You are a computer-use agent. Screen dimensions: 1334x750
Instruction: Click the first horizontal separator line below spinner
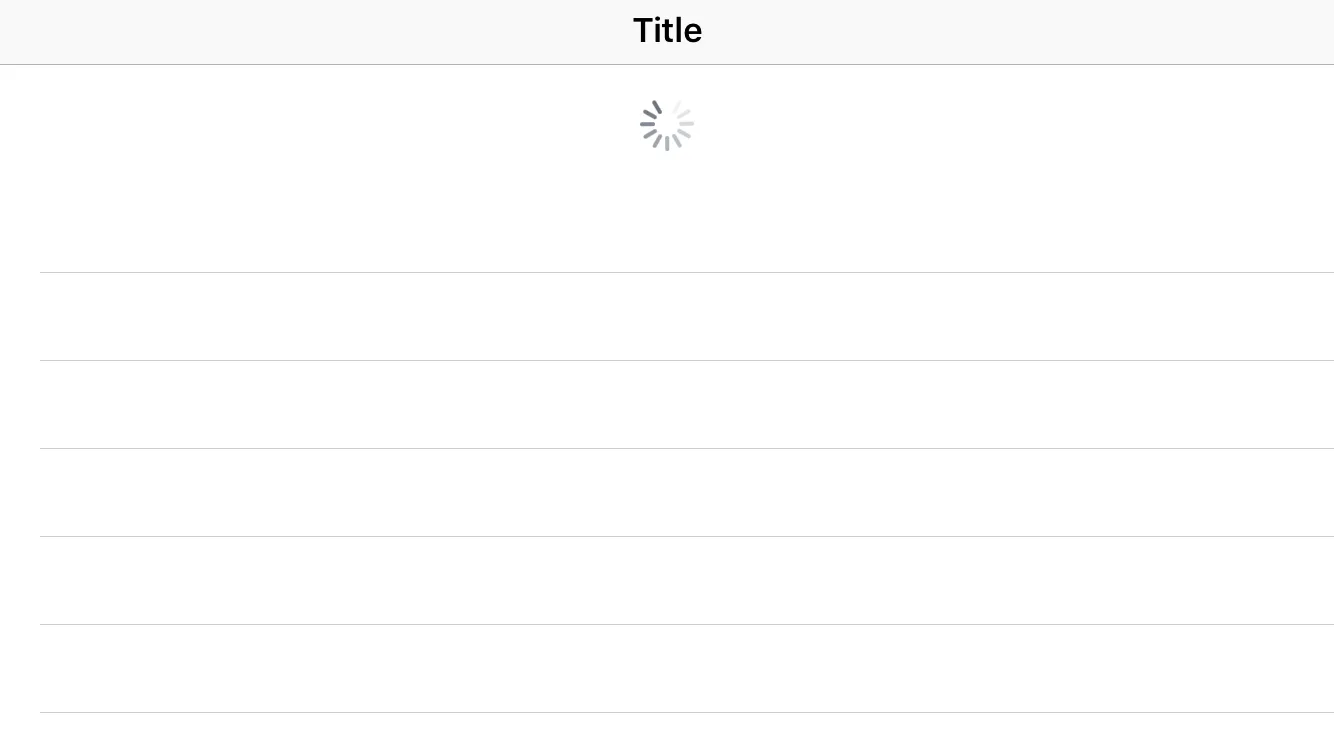coord(667,272)
